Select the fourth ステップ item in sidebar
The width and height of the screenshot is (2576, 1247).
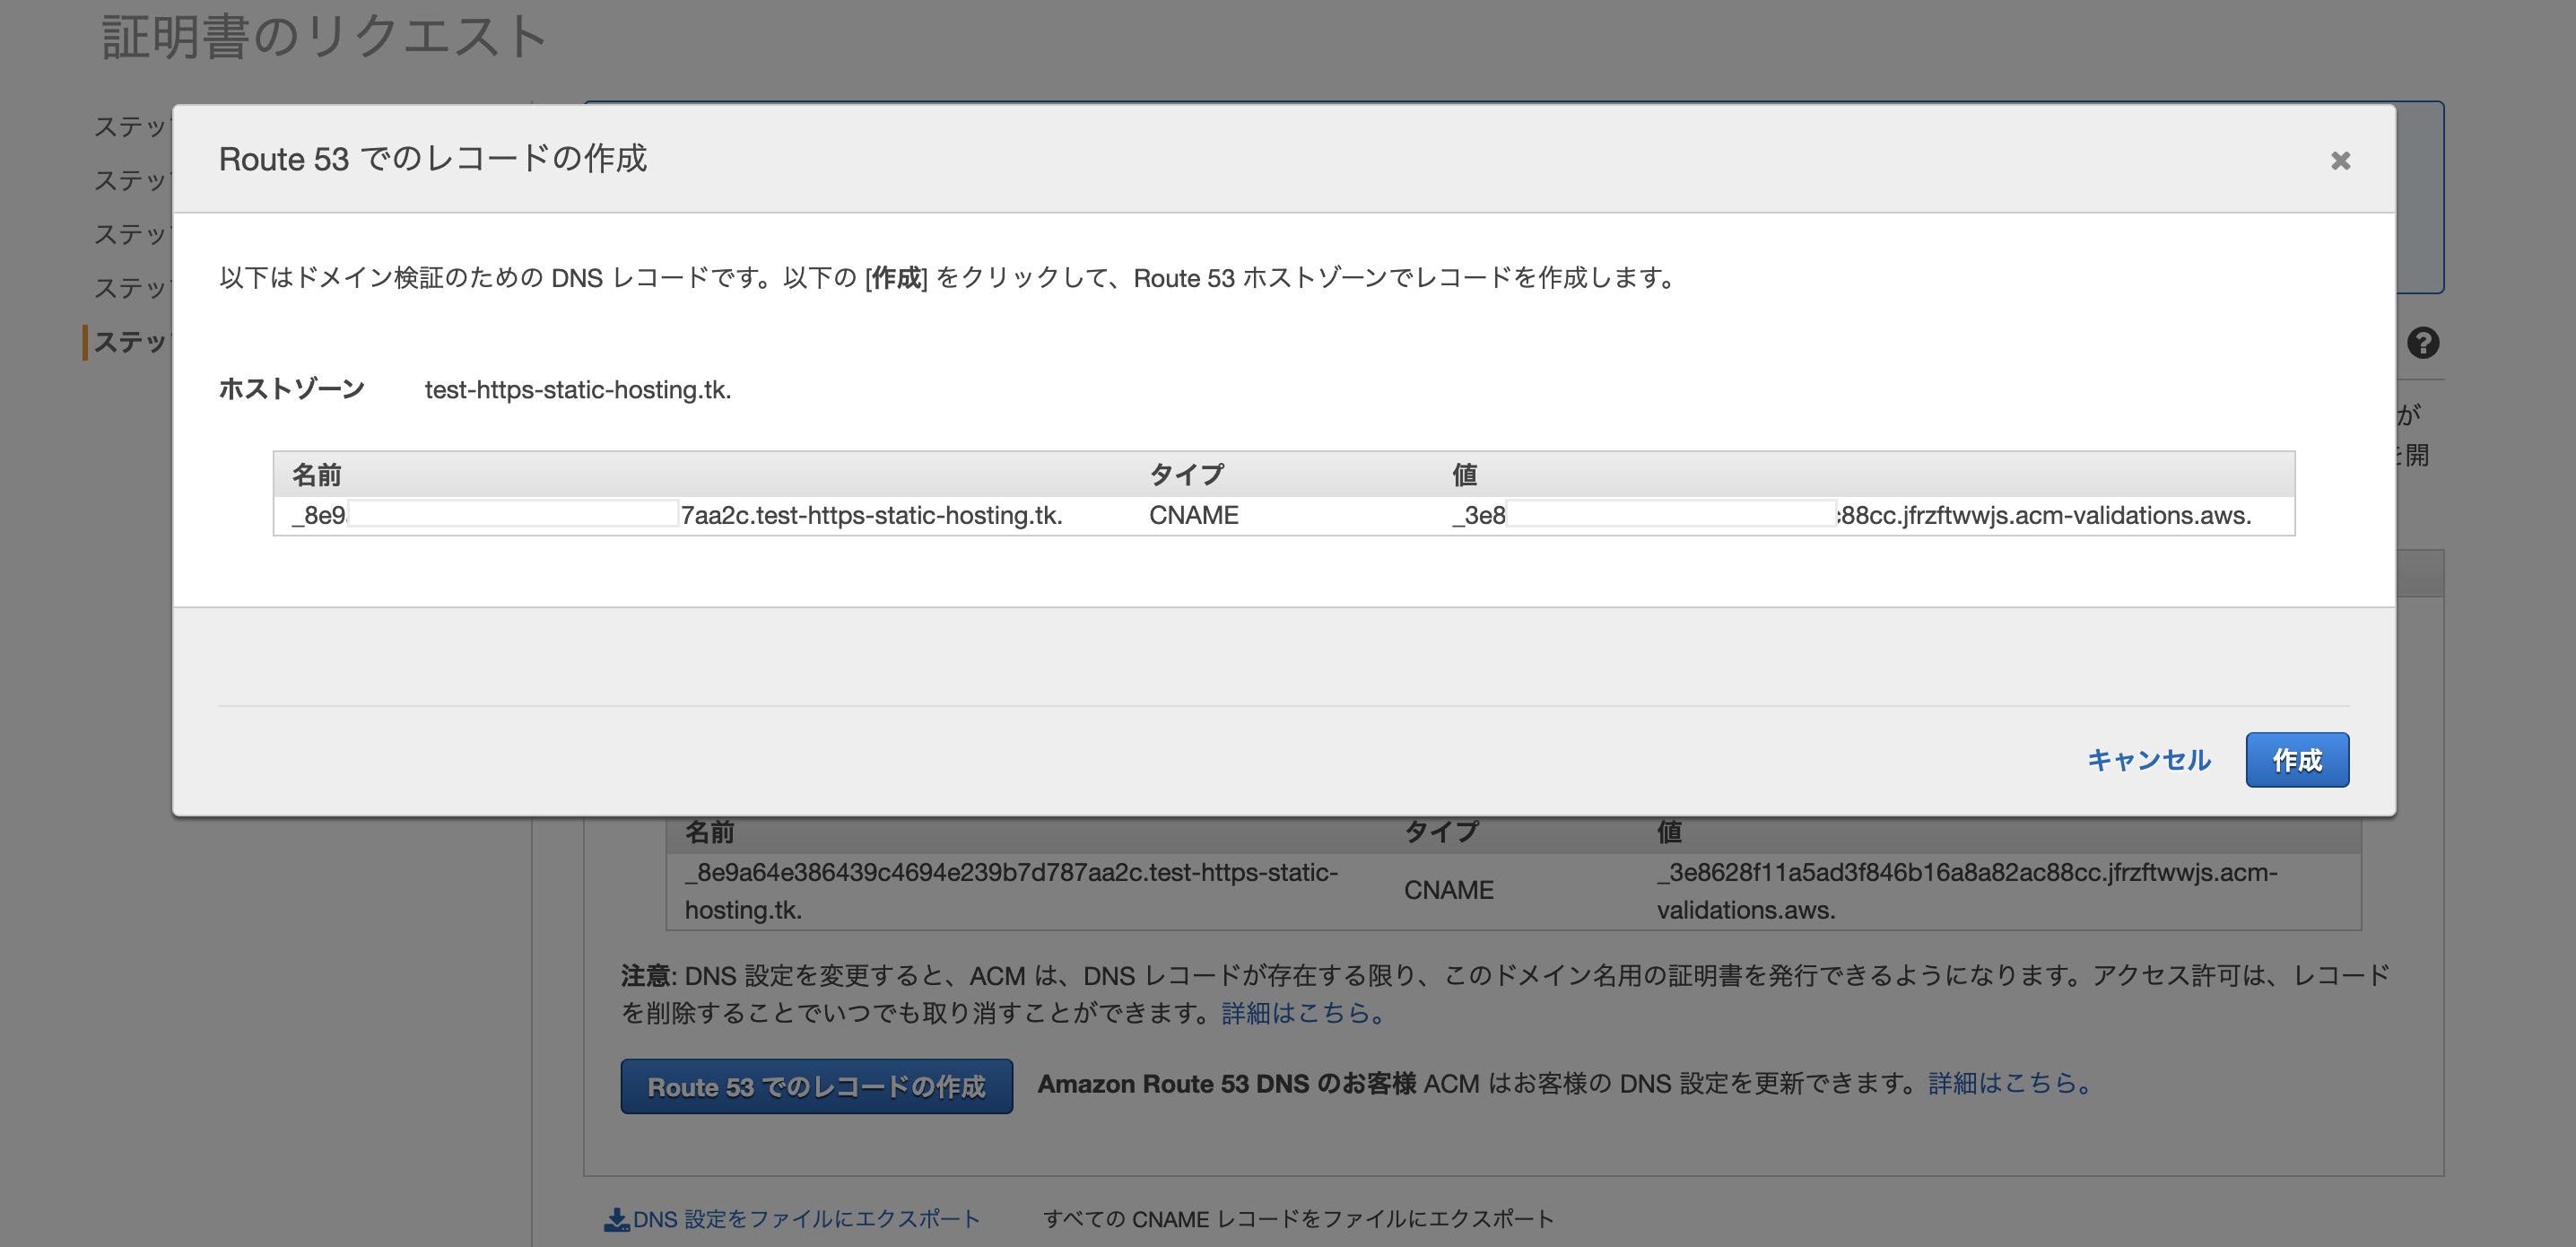130,289
